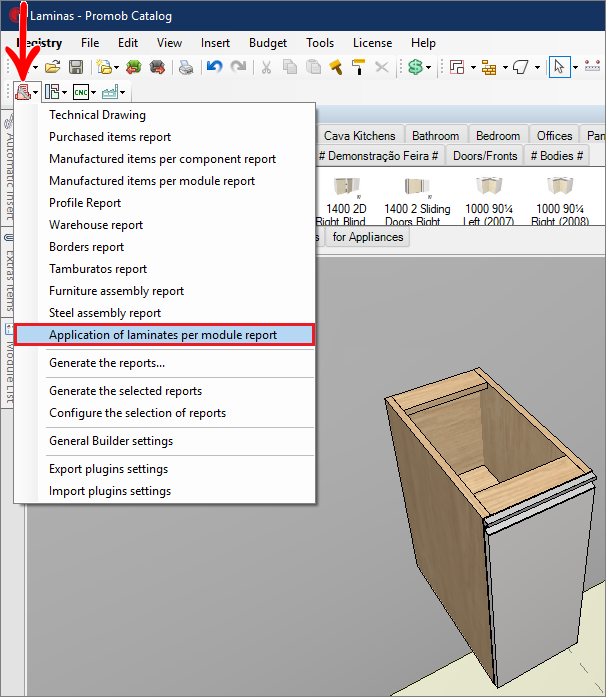
Task: Open the Module List side panel tab
Action: (9, 363)
